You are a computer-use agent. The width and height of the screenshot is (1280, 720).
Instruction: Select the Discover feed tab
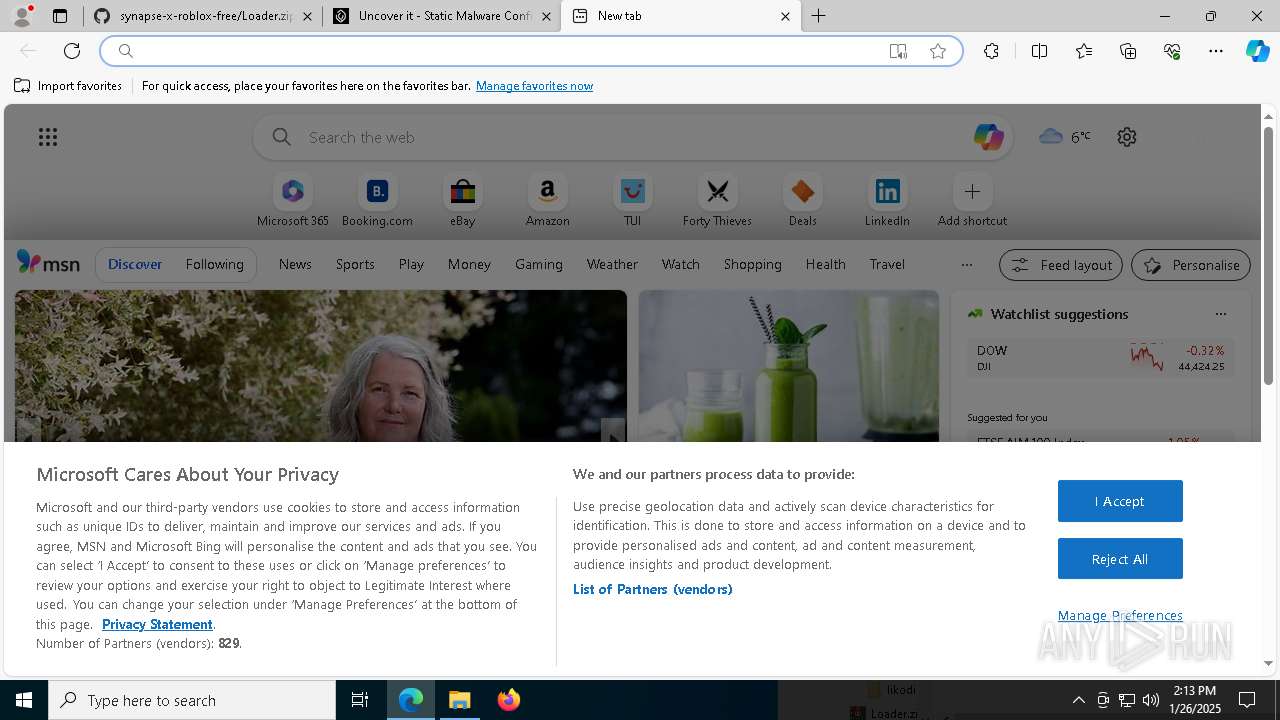(x=135, y=264)
